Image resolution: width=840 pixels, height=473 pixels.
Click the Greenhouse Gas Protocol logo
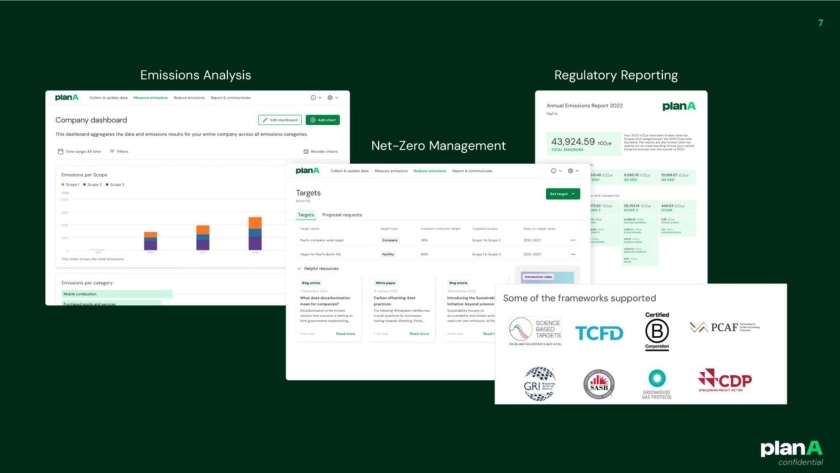658,383
